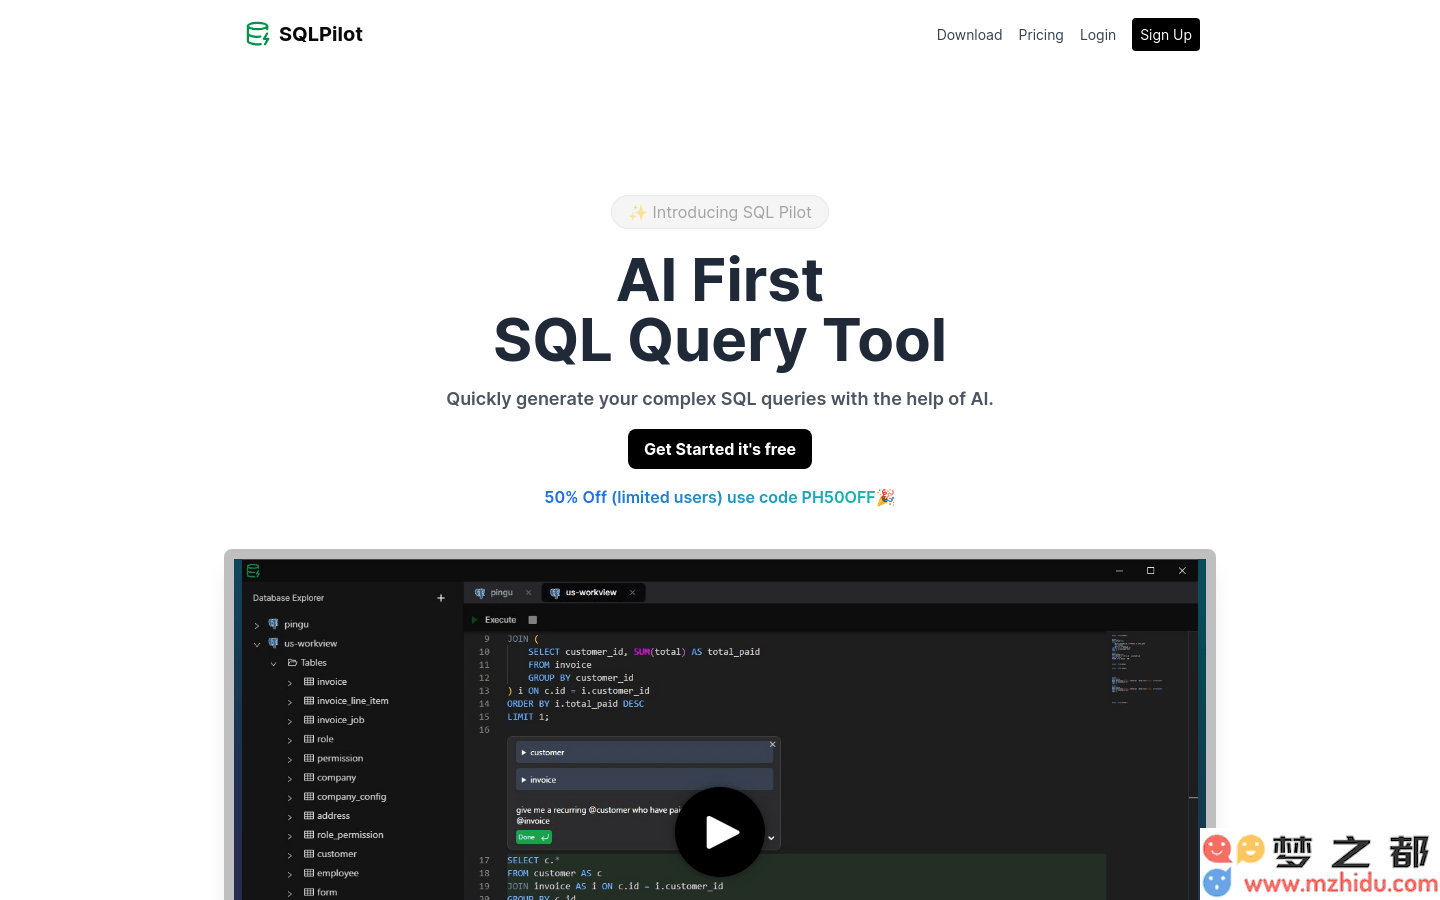Viewport: 1440px width, 900px height.
Task: Click the editor vertical scrollbar
Action: click(x=1193, y=765)
